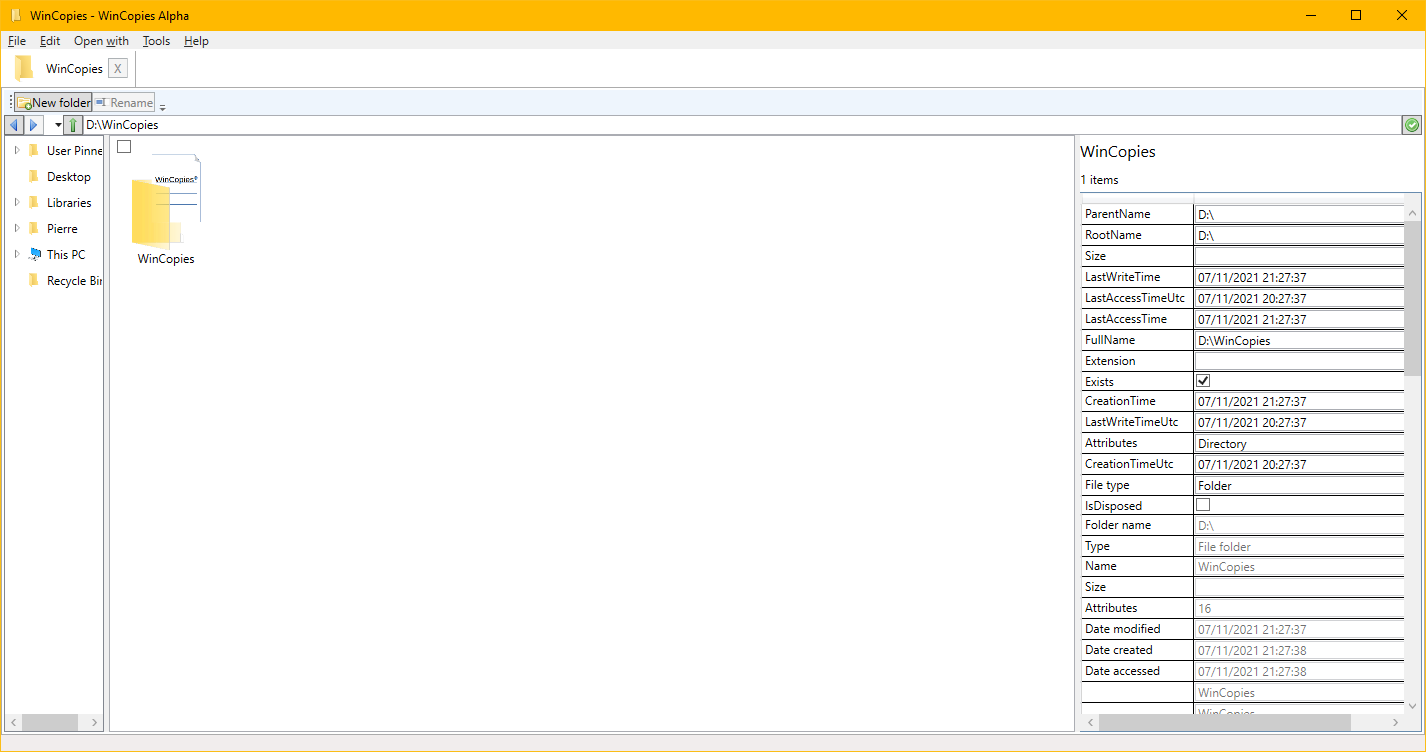Expand the Libraries tree node
Image resolution: width=1426 pixels, height=752 pixels.
[x=17, y=203]
